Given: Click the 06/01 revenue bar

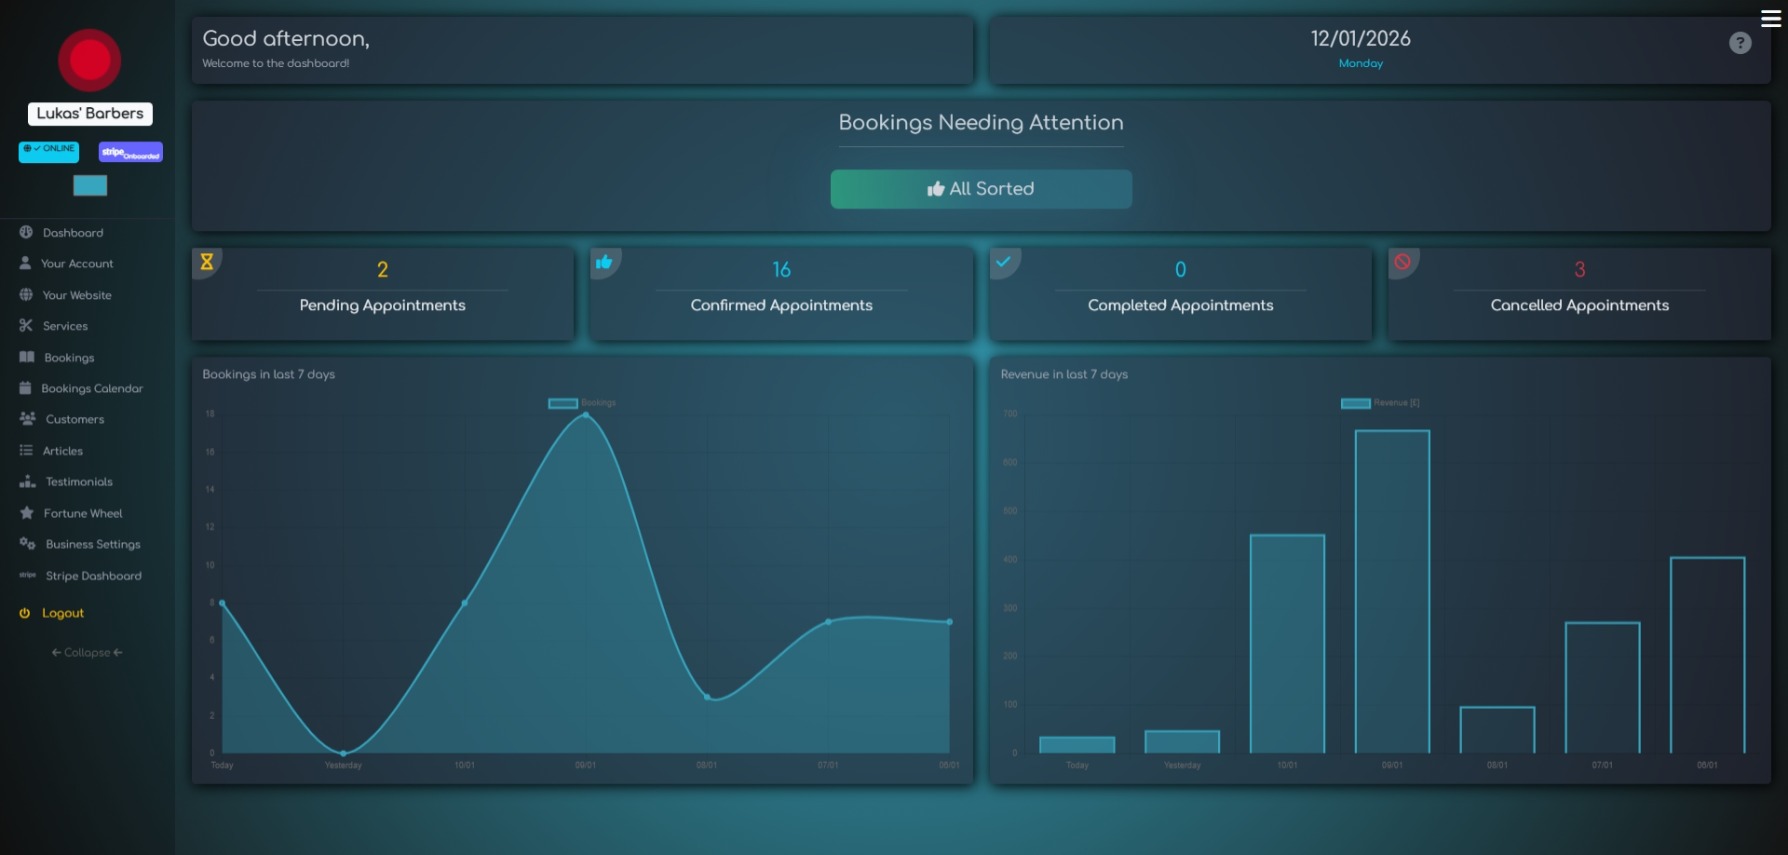Looking at the screenshot, I should click(x=1708, y=655).
